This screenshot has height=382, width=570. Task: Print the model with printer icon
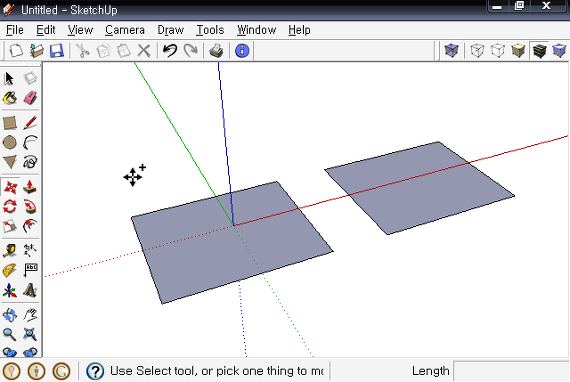pos(216,51)
